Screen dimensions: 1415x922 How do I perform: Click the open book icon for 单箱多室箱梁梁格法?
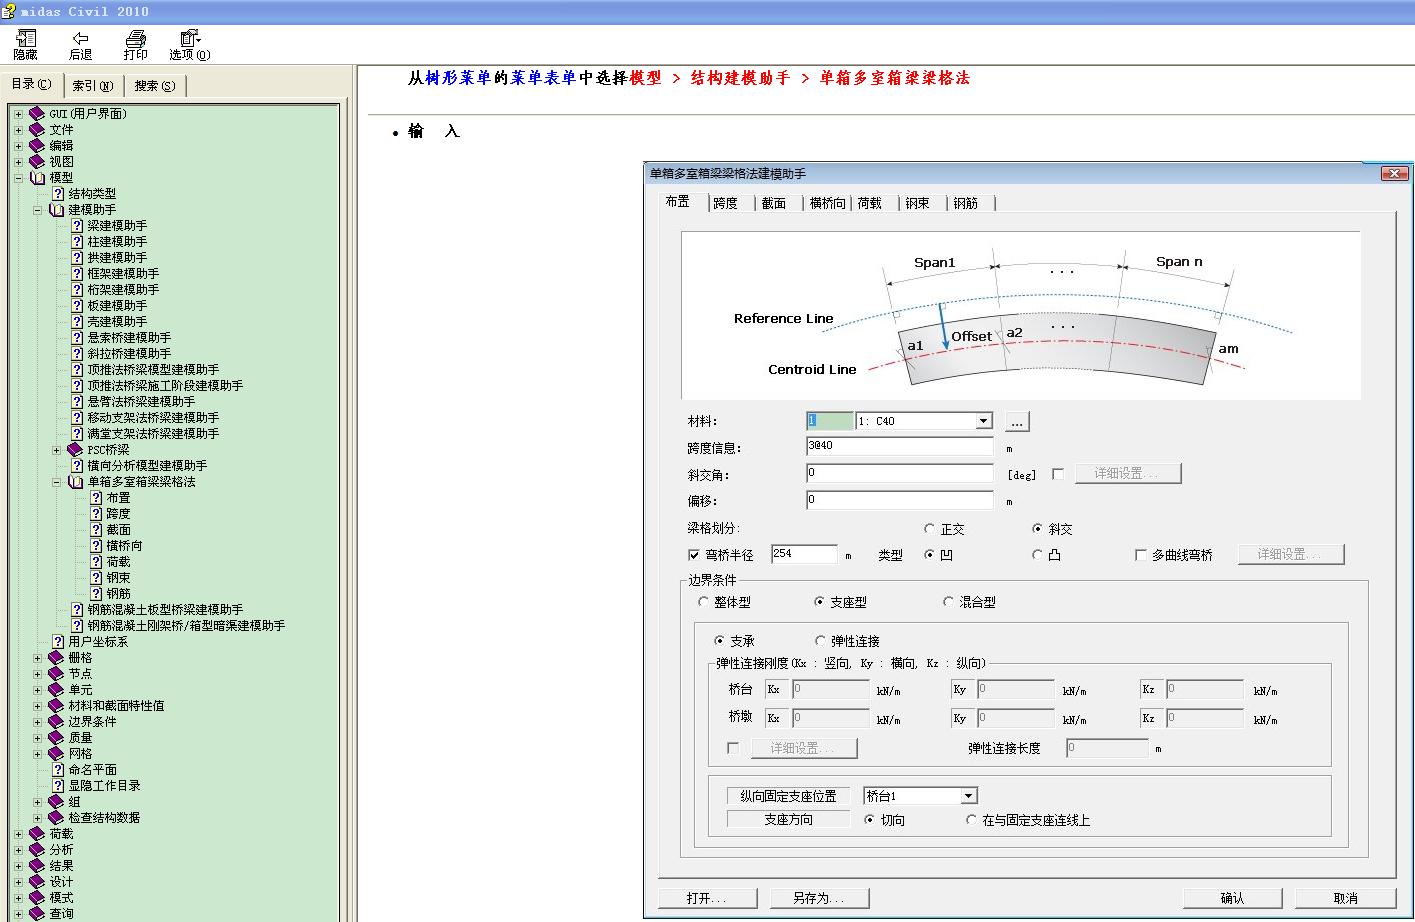(75, 481)
